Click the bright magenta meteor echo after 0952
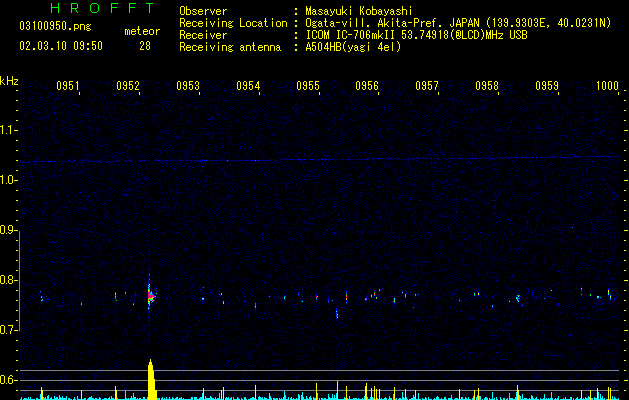The image size is (629, 400). 150,296
